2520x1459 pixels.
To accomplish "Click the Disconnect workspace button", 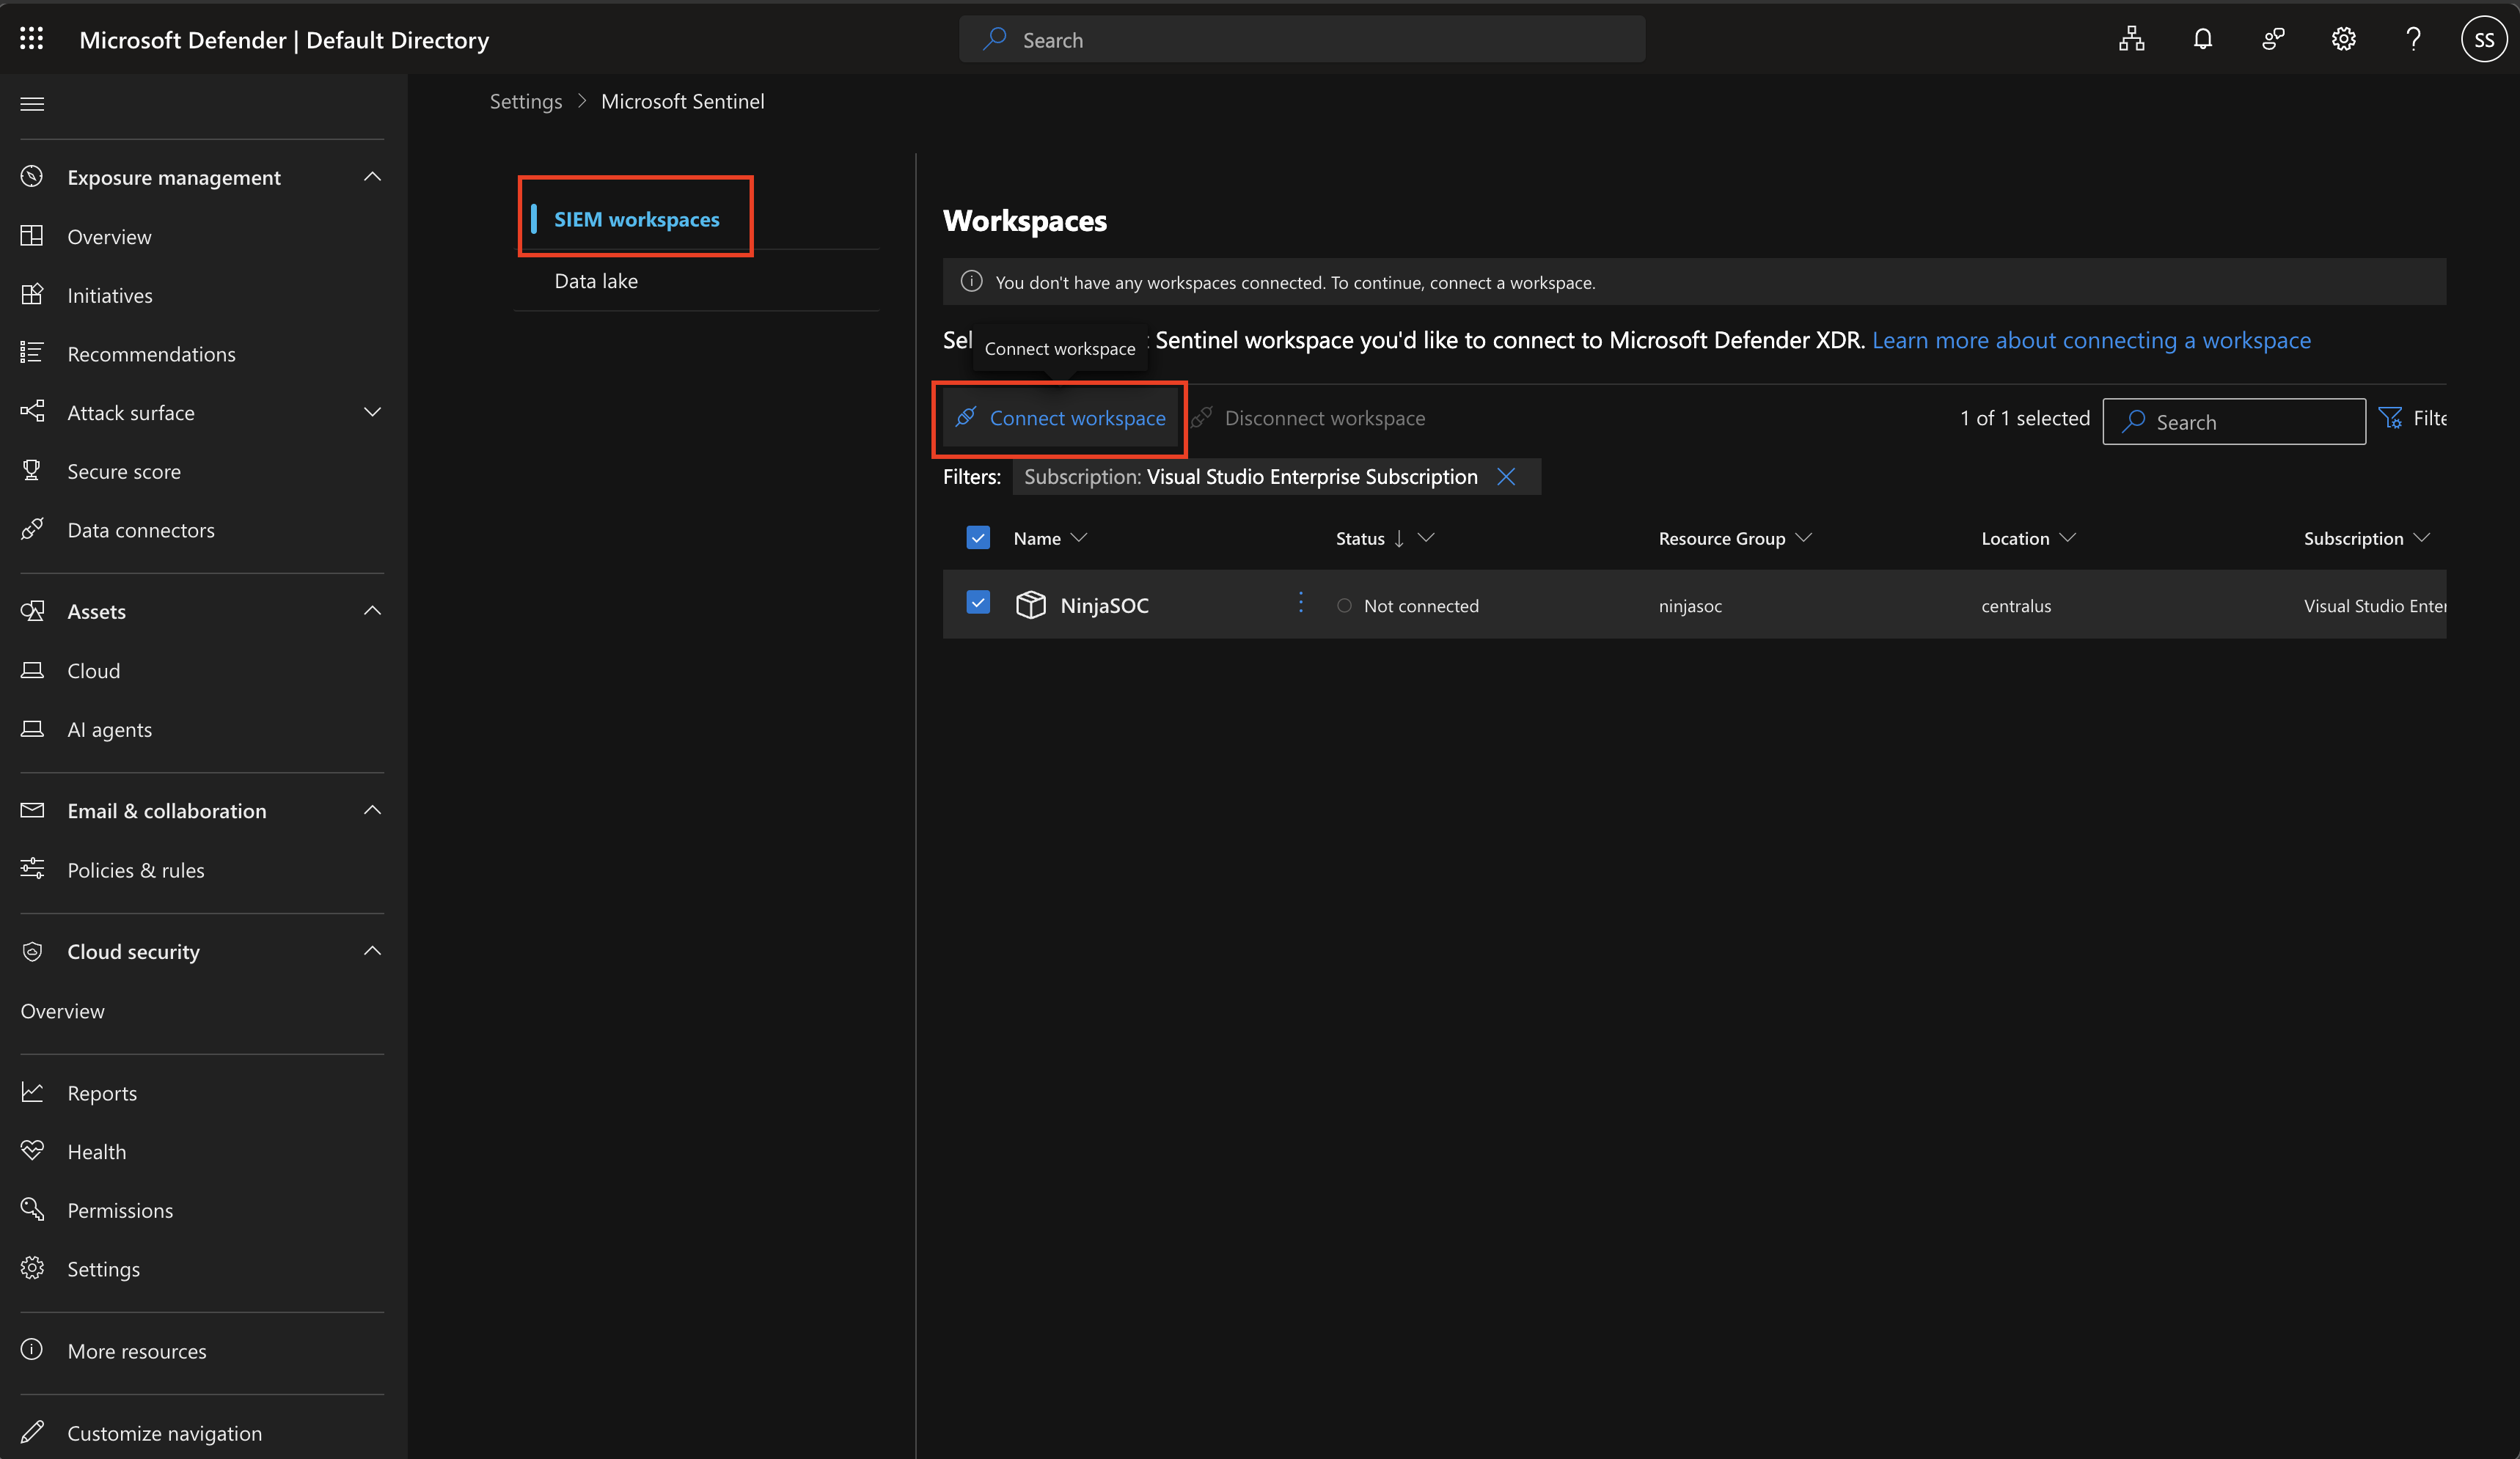I will click(x=1308, y=418).
